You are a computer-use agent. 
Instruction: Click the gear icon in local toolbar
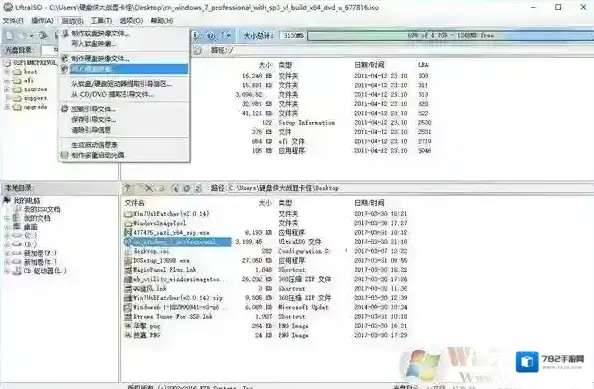(186, 188)
